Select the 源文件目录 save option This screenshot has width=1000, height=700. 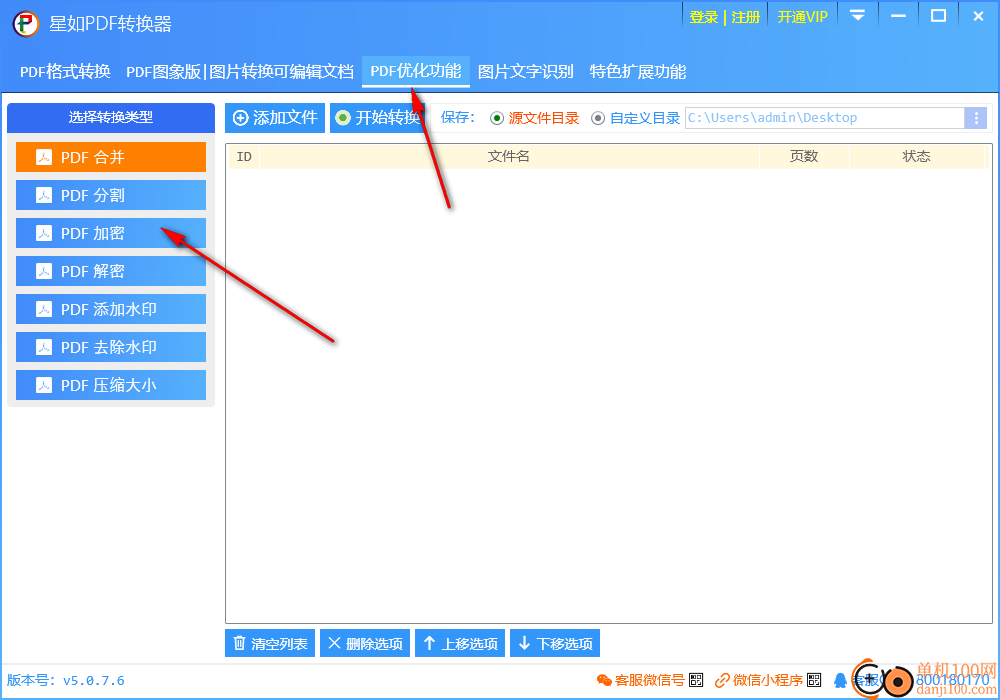pyautogui.click(x=534, y=118)
